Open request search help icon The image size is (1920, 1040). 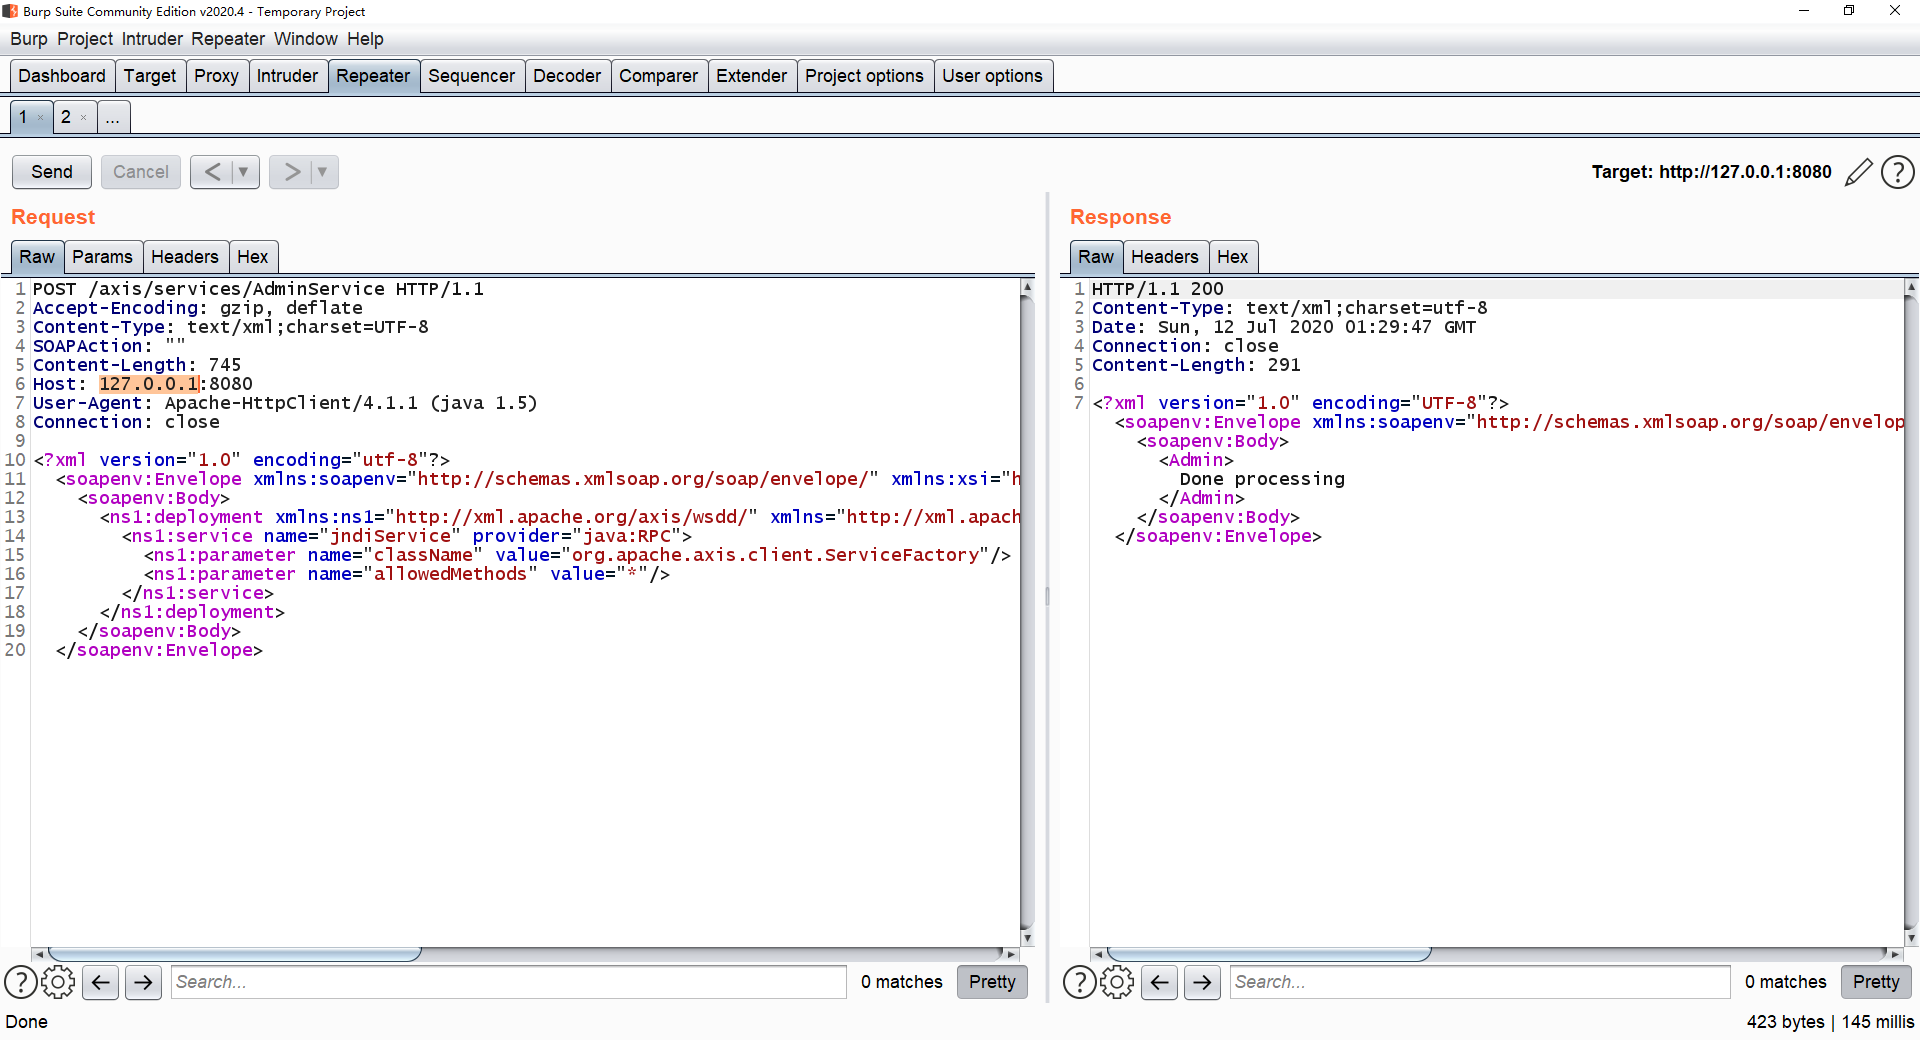[x=21, y=982]
